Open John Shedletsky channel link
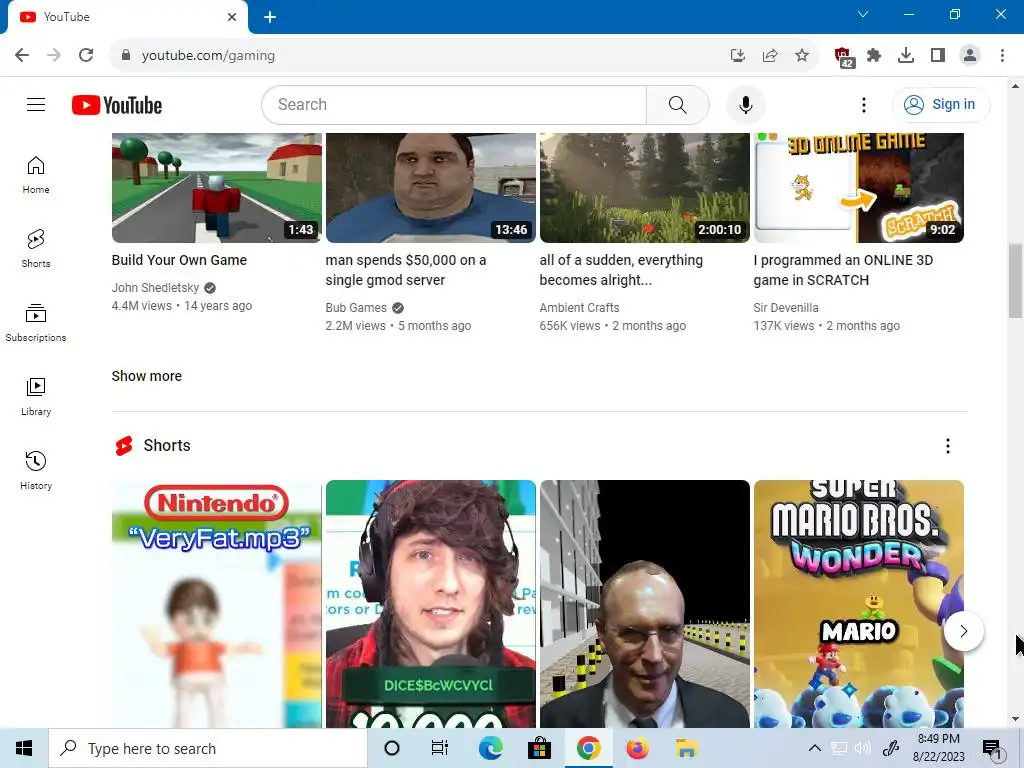This screenshot has width=1024, height=768. (155, 287)
